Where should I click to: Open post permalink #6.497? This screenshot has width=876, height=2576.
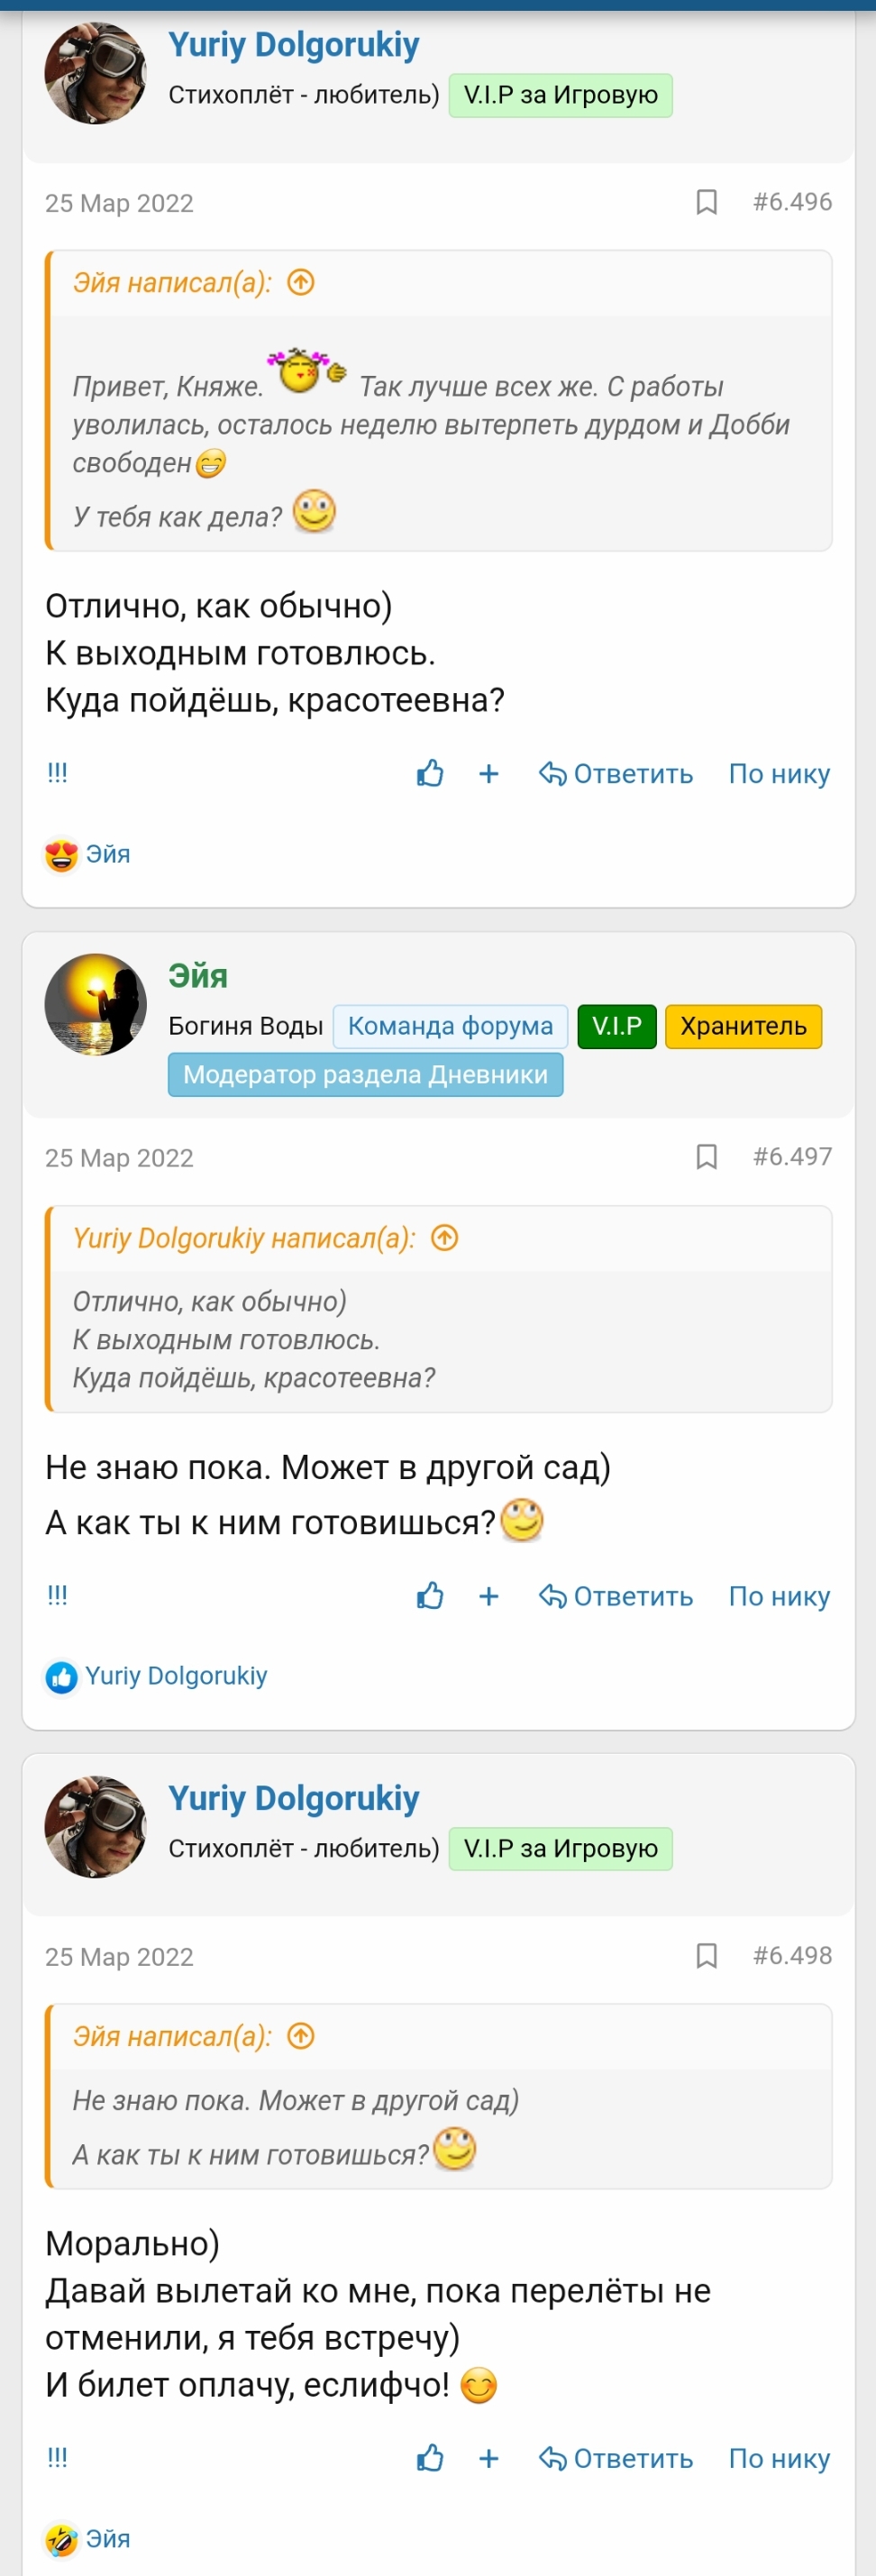coord(792,1157)
